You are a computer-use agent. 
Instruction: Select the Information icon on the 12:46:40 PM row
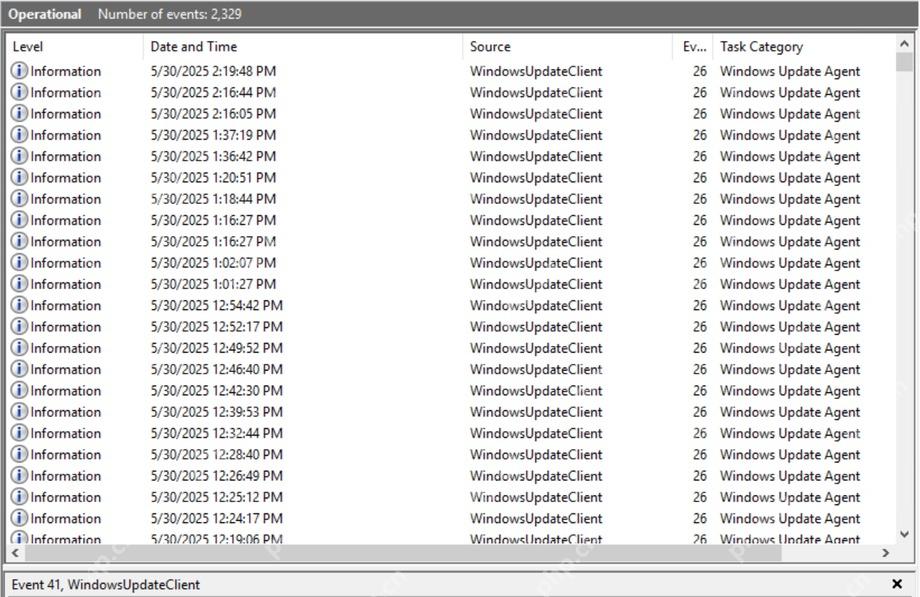[x=19, y=369]
